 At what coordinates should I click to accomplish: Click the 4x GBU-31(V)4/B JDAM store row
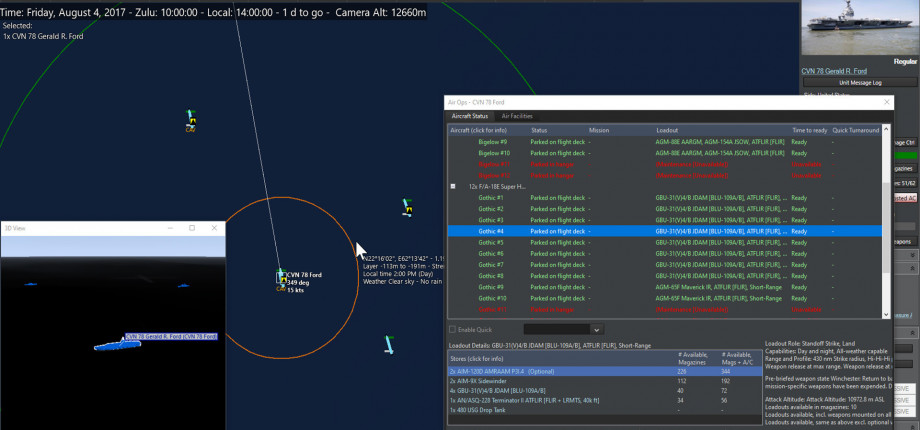point(605,391)
